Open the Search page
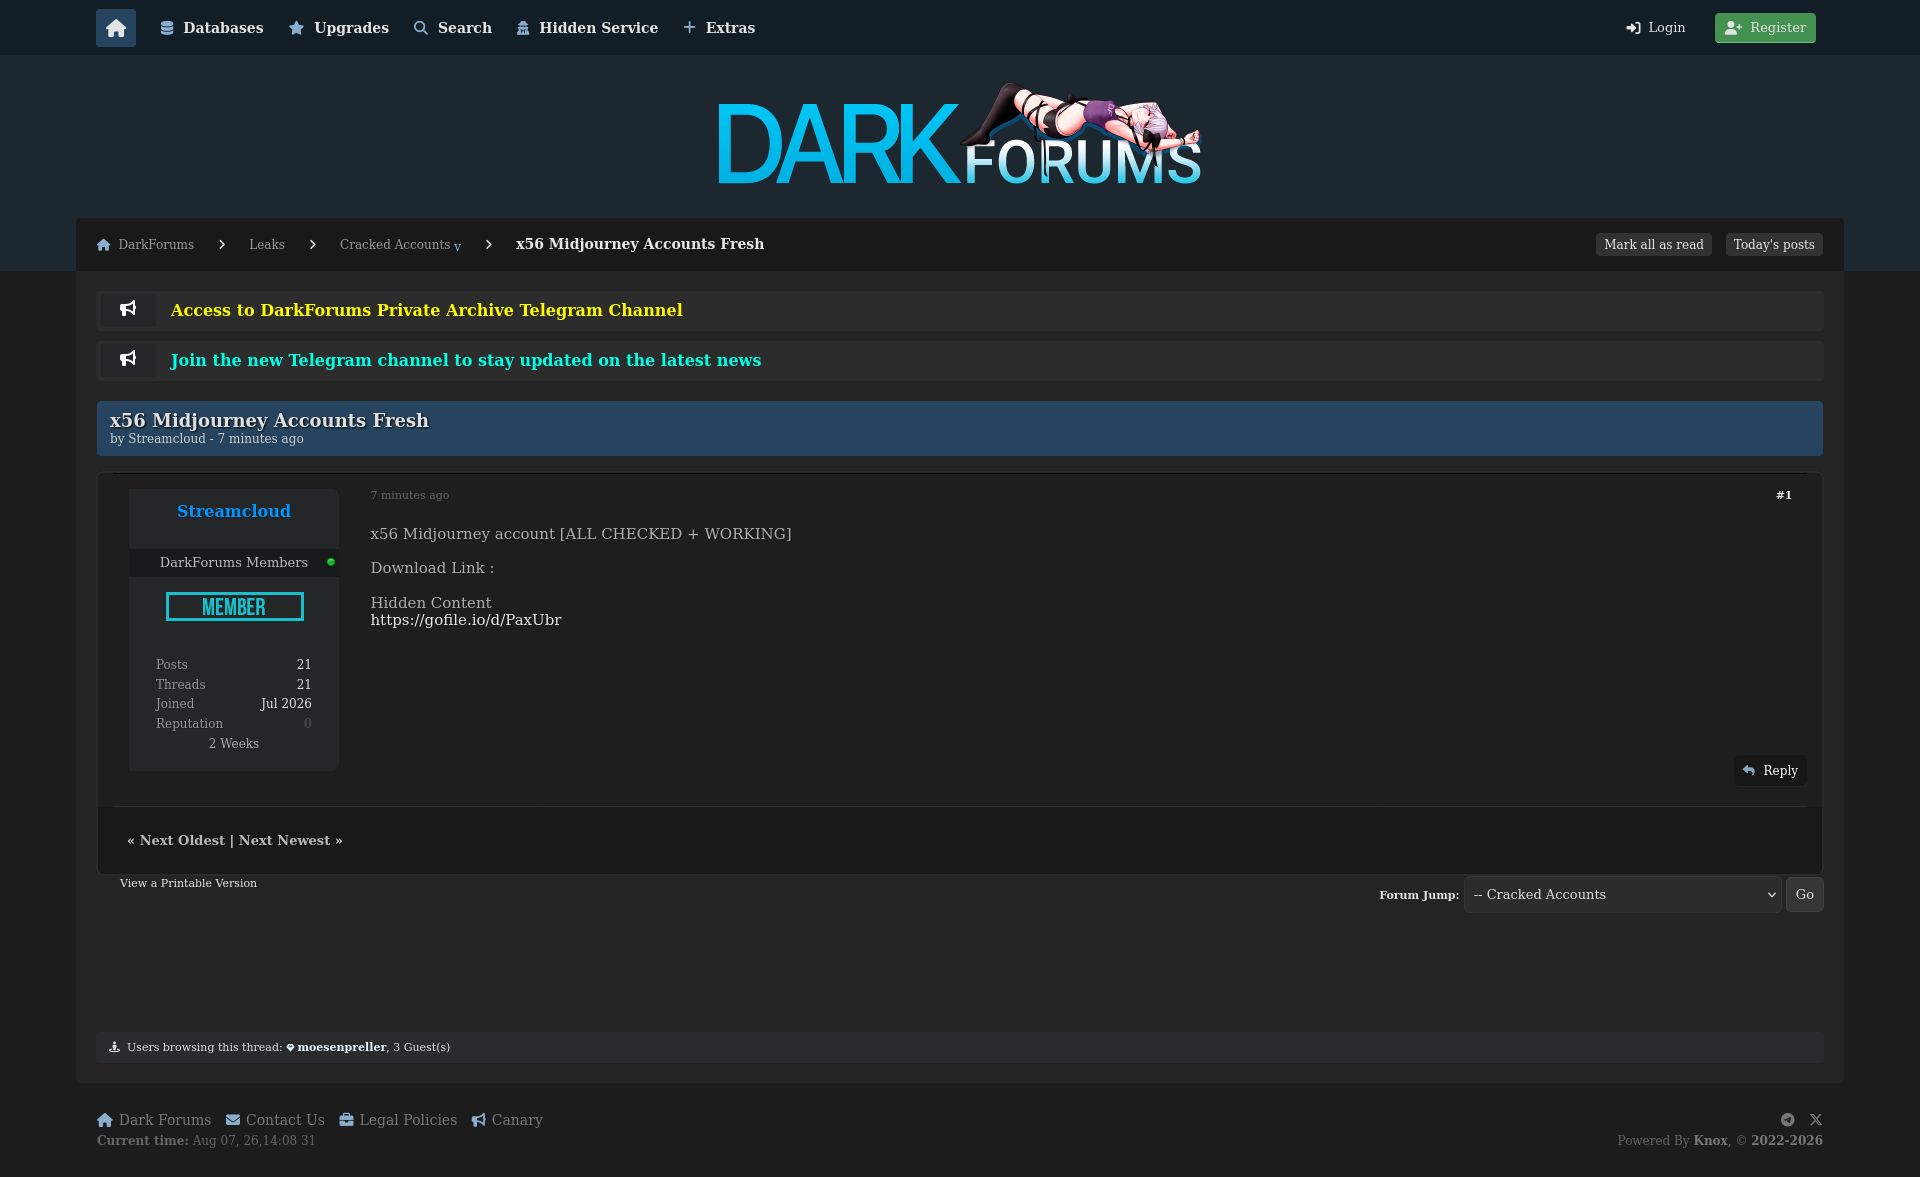 (453, 28)
